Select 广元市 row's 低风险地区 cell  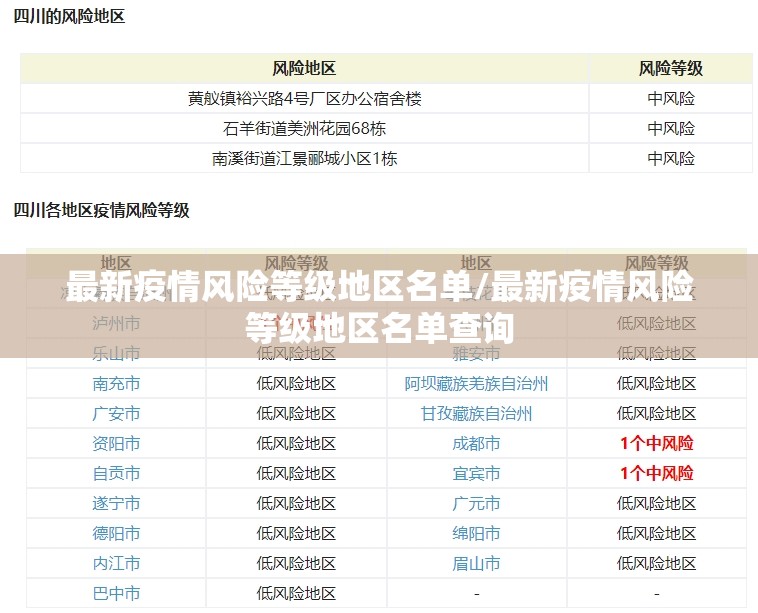pyautogui.click(x=656, y=503)
